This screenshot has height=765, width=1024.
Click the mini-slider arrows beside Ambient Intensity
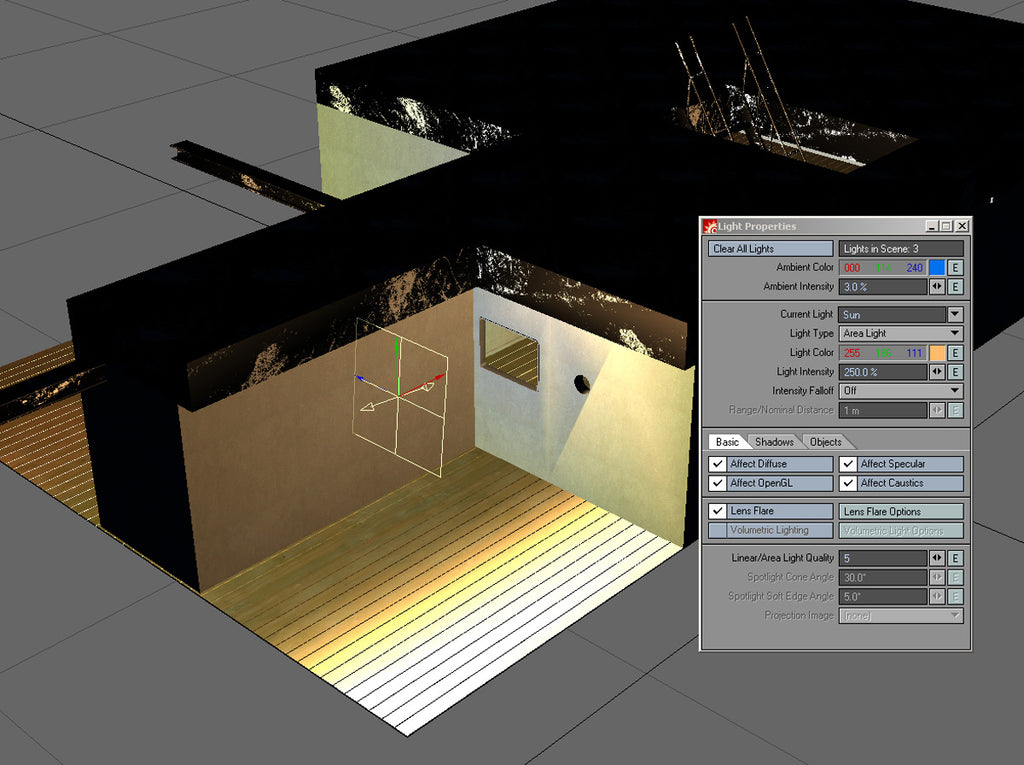click(936, 286)
